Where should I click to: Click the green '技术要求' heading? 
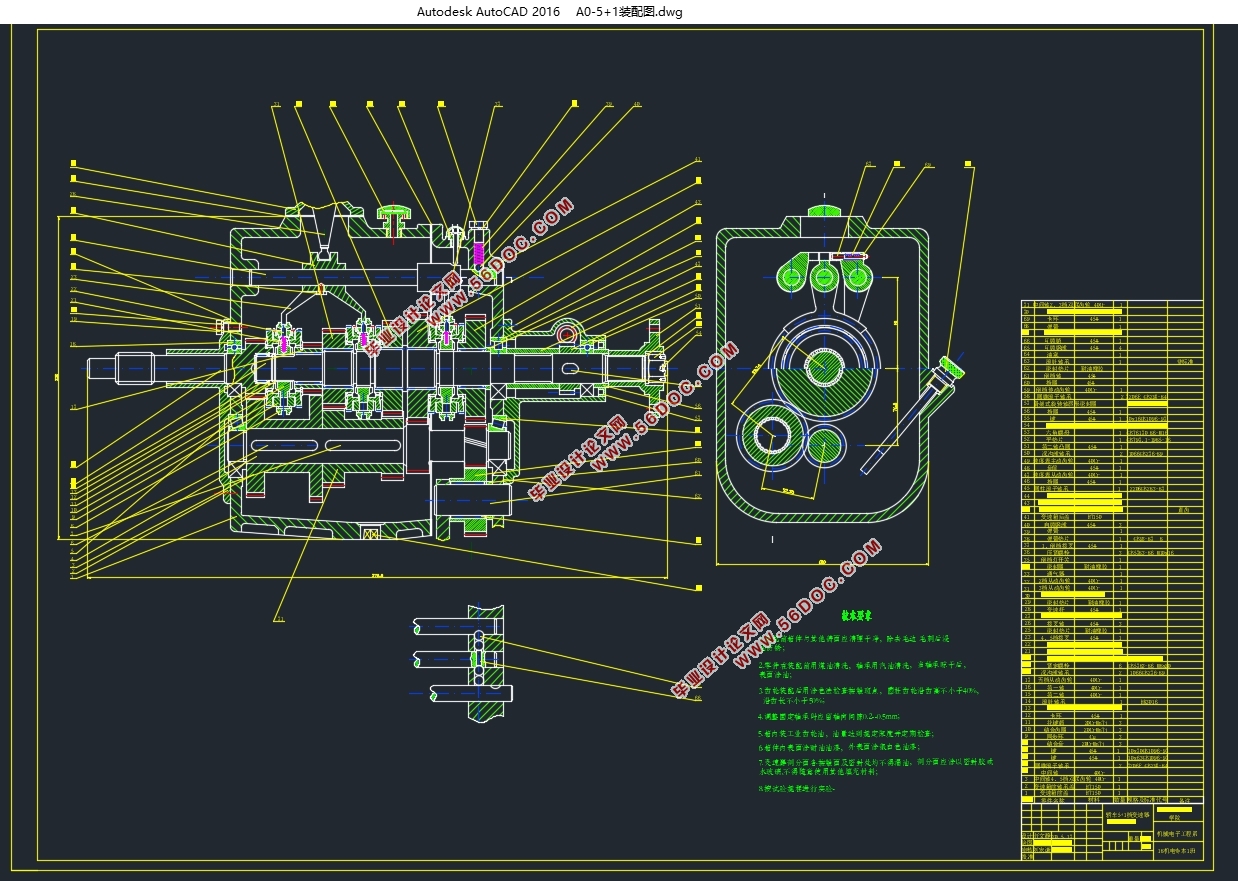pyautogui.click(x=859, y=618)
